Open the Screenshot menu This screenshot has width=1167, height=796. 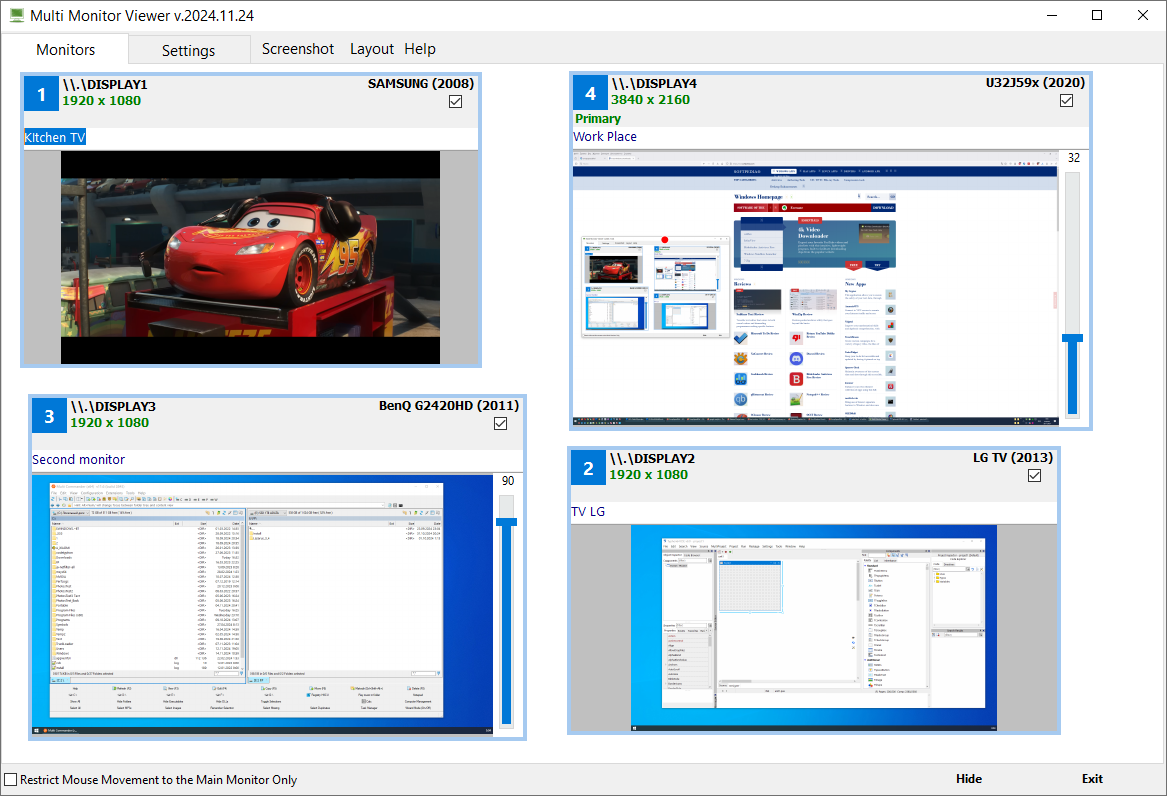click(298, 49)
